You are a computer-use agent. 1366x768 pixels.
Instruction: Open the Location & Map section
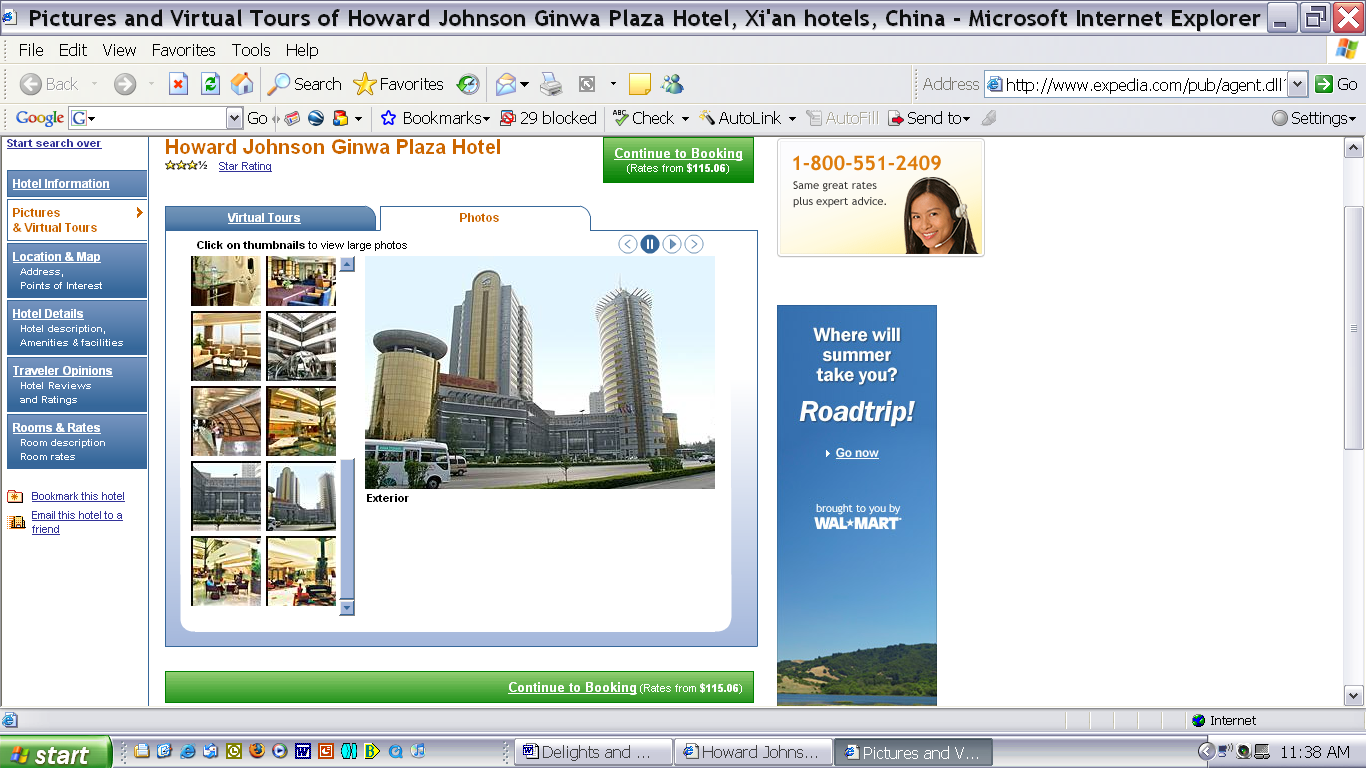click(x=77, y=270)
